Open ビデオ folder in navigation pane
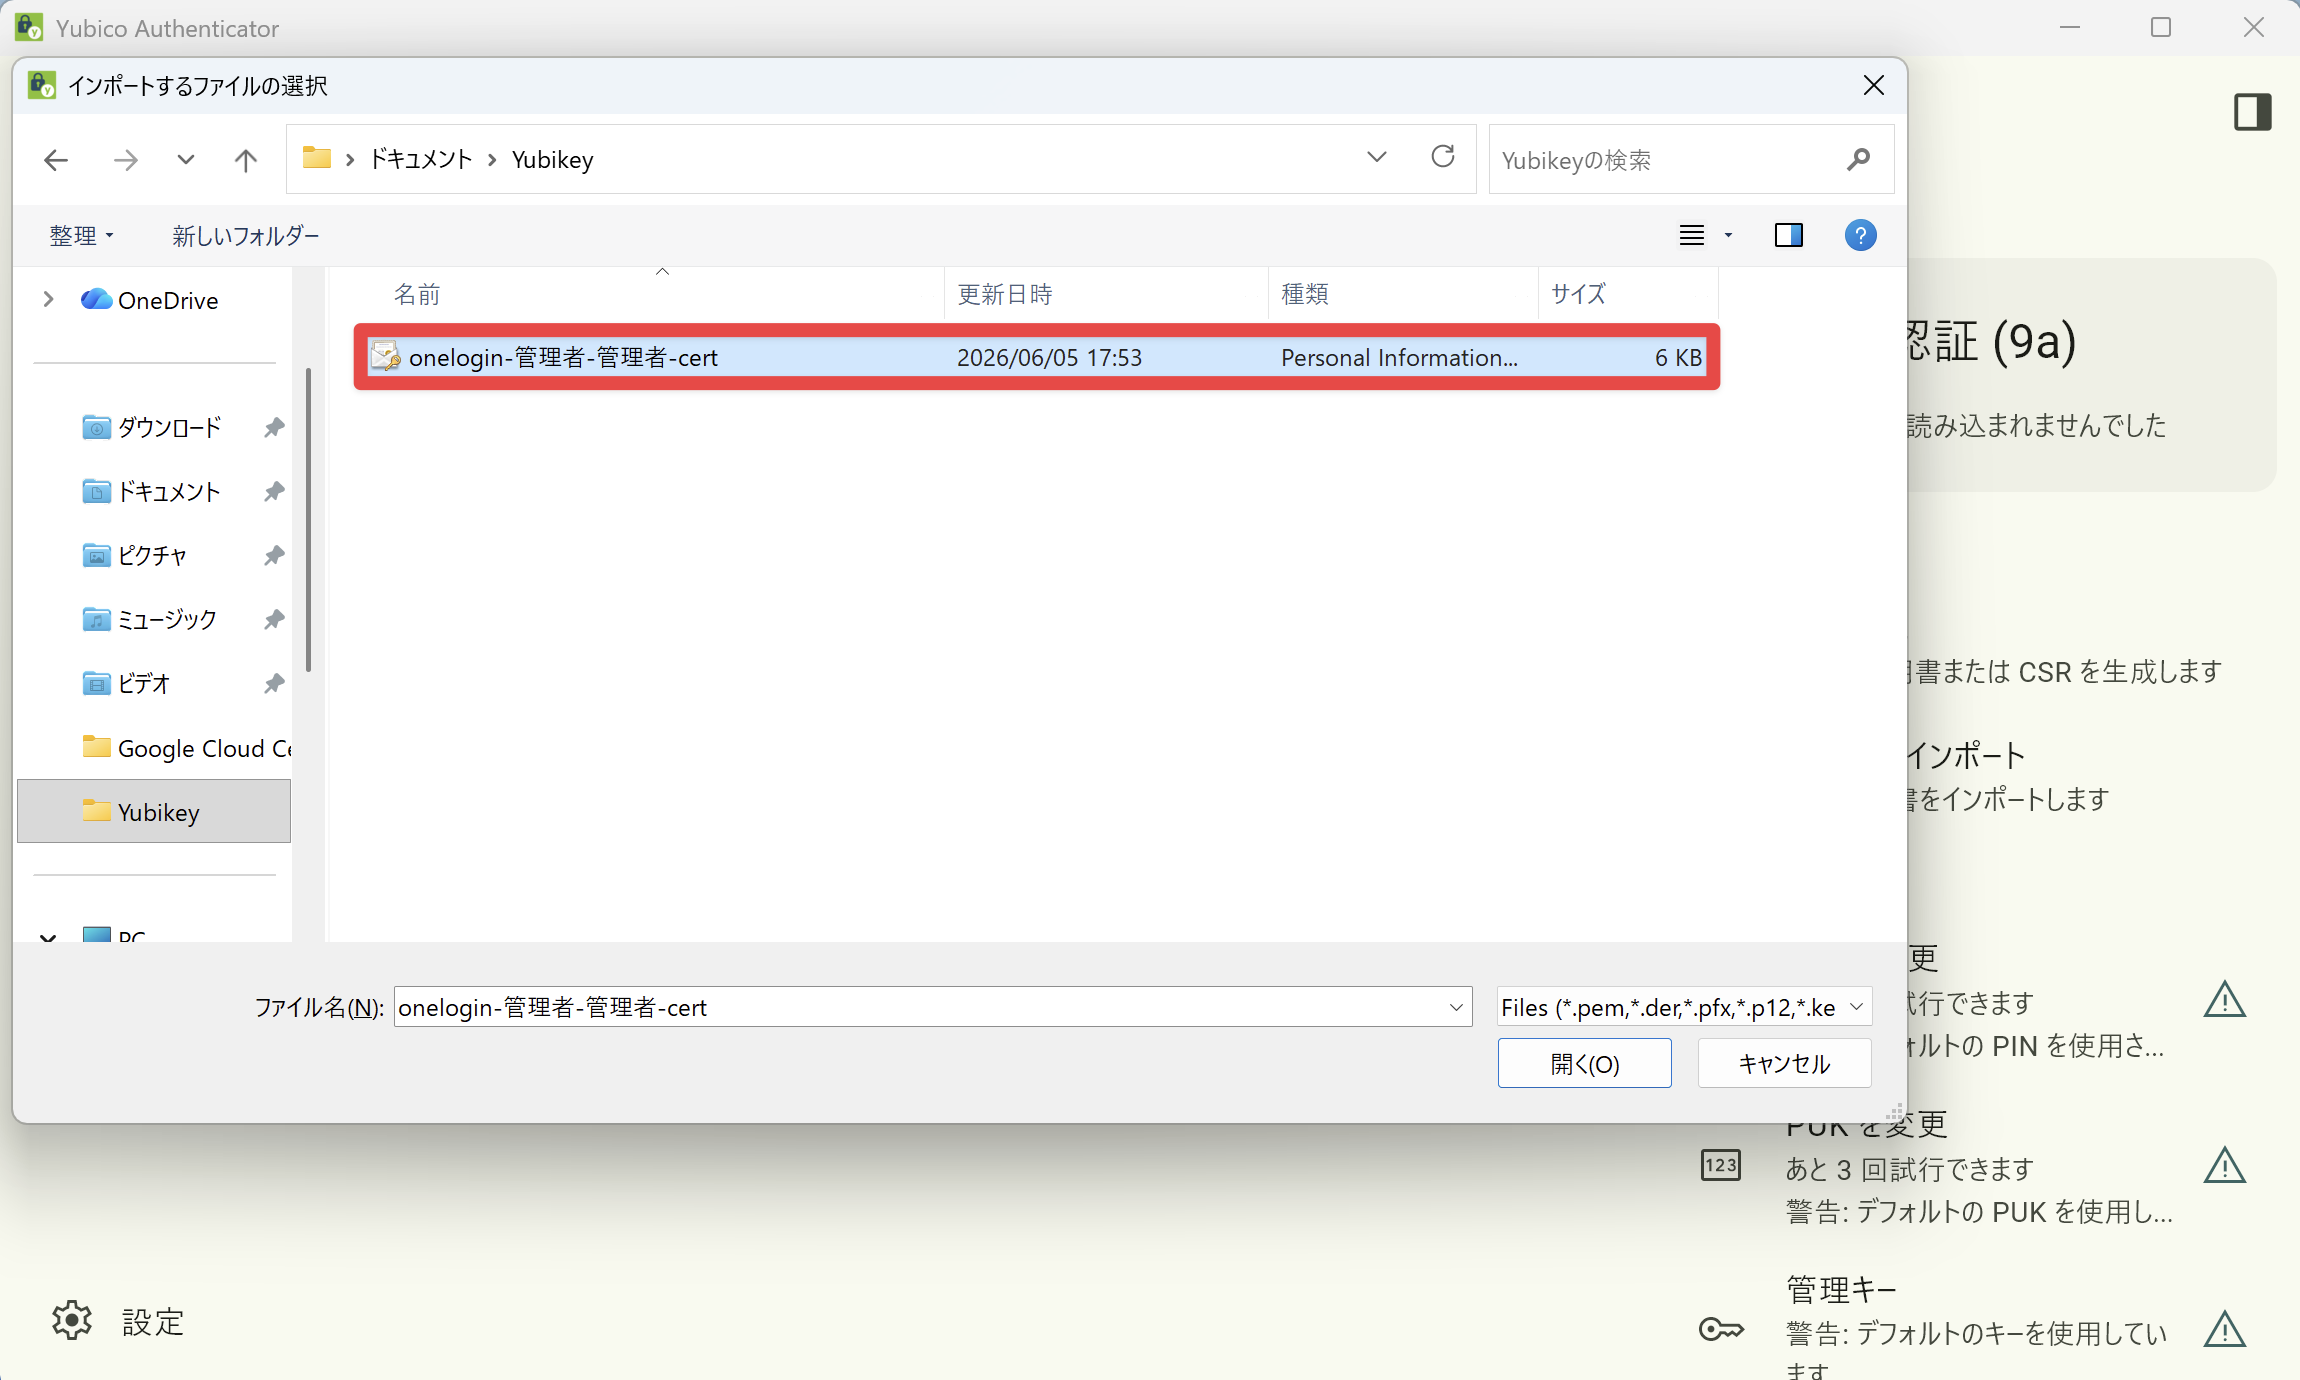 tap(126, 684)
